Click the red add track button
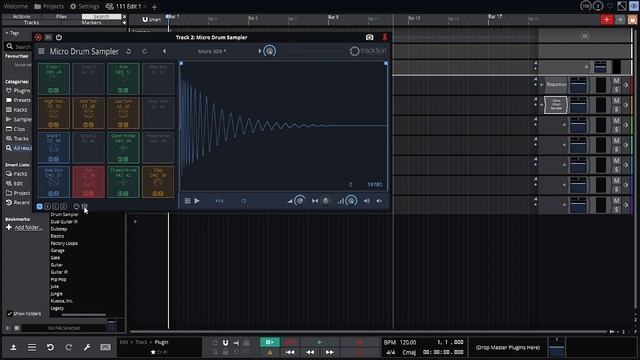 pos(607,20)
